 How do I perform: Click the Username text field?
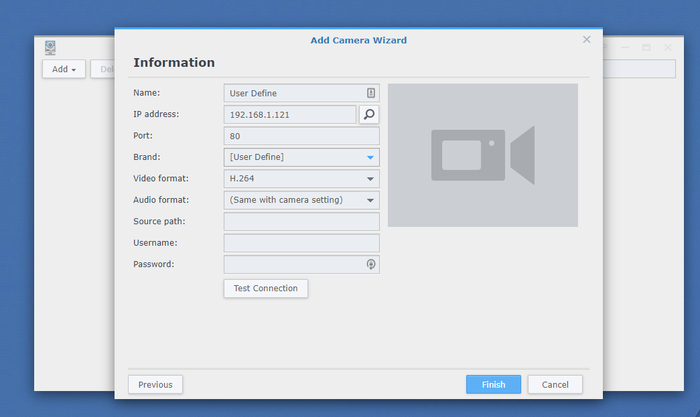[301, 243]
